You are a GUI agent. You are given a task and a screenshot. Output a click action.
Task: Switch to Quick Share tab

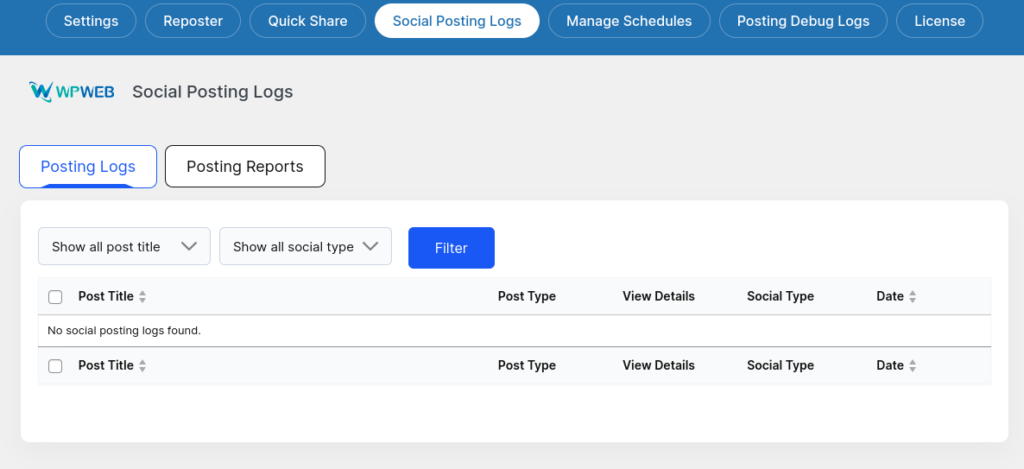(x=308, y=21)
